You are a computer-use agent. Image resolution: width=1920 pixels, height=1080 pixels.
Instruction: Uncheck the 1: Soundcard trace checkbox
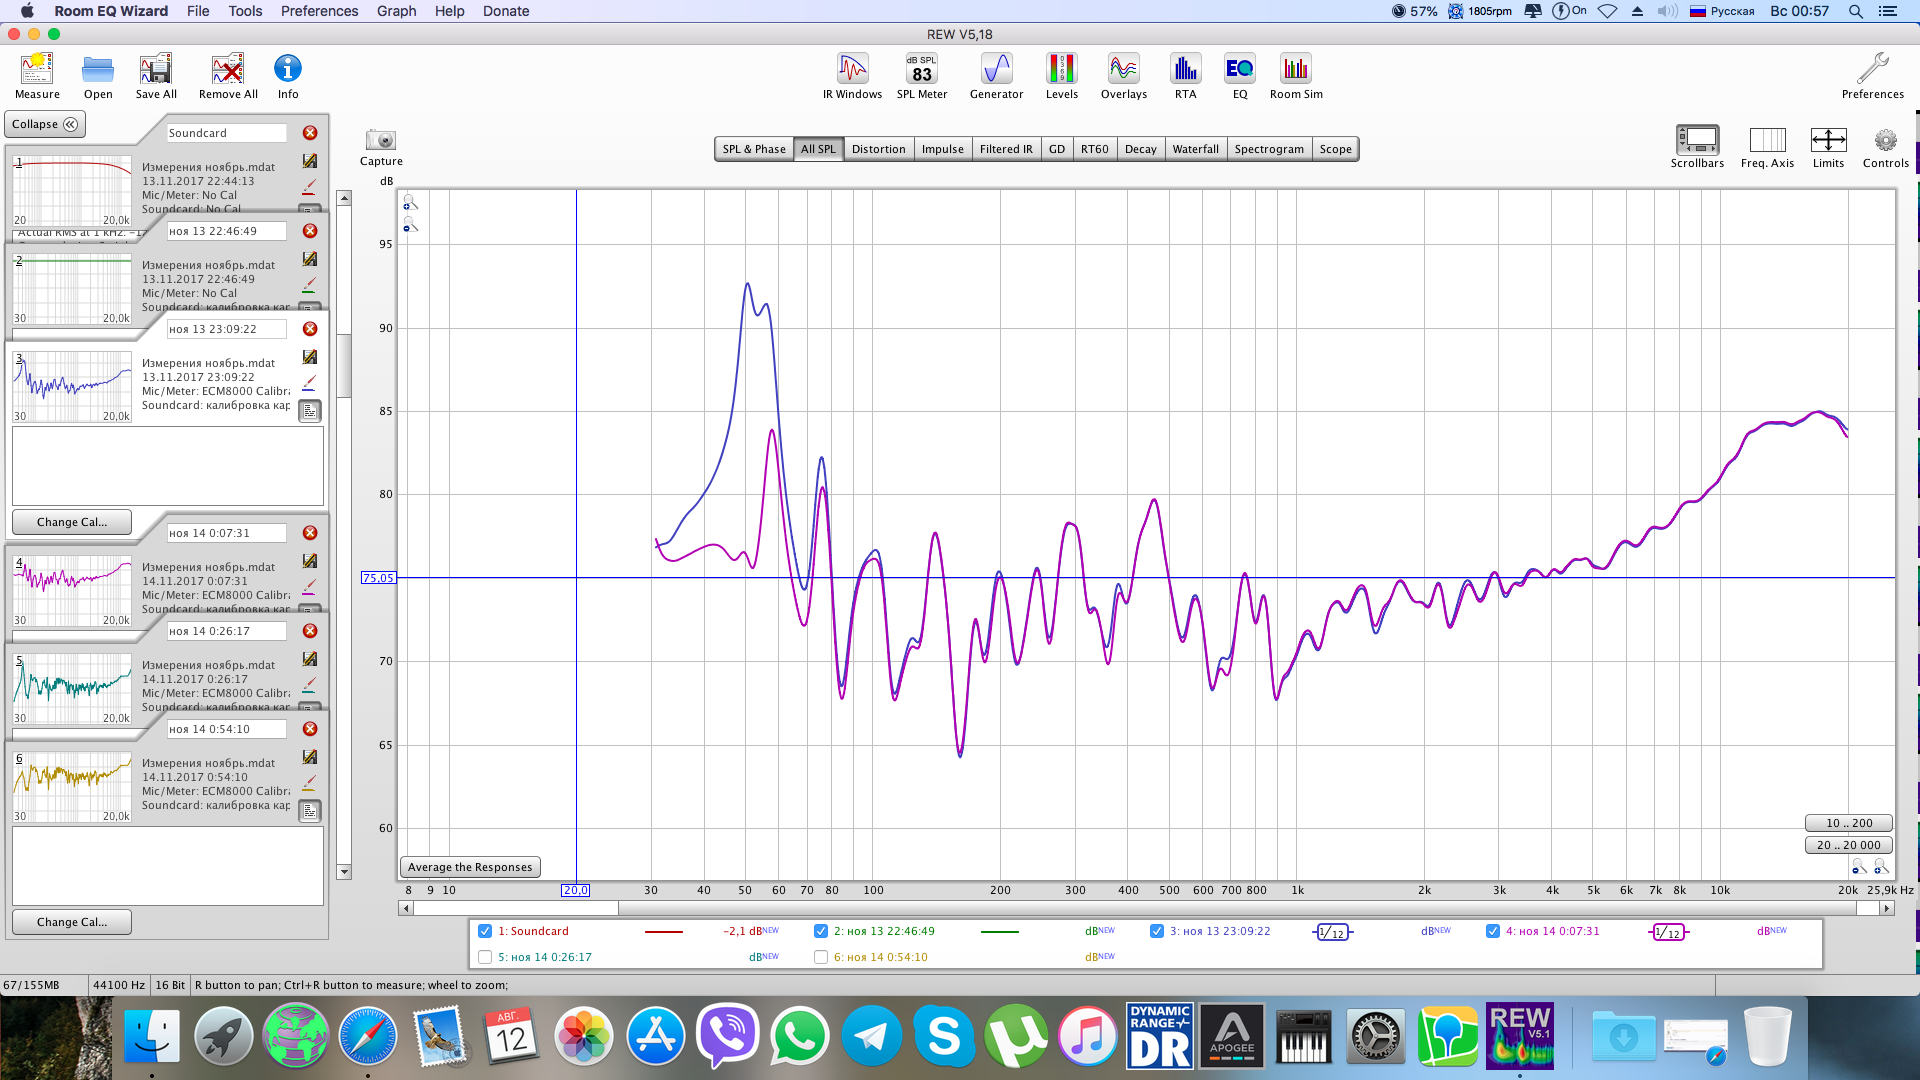tap(485, 931)
